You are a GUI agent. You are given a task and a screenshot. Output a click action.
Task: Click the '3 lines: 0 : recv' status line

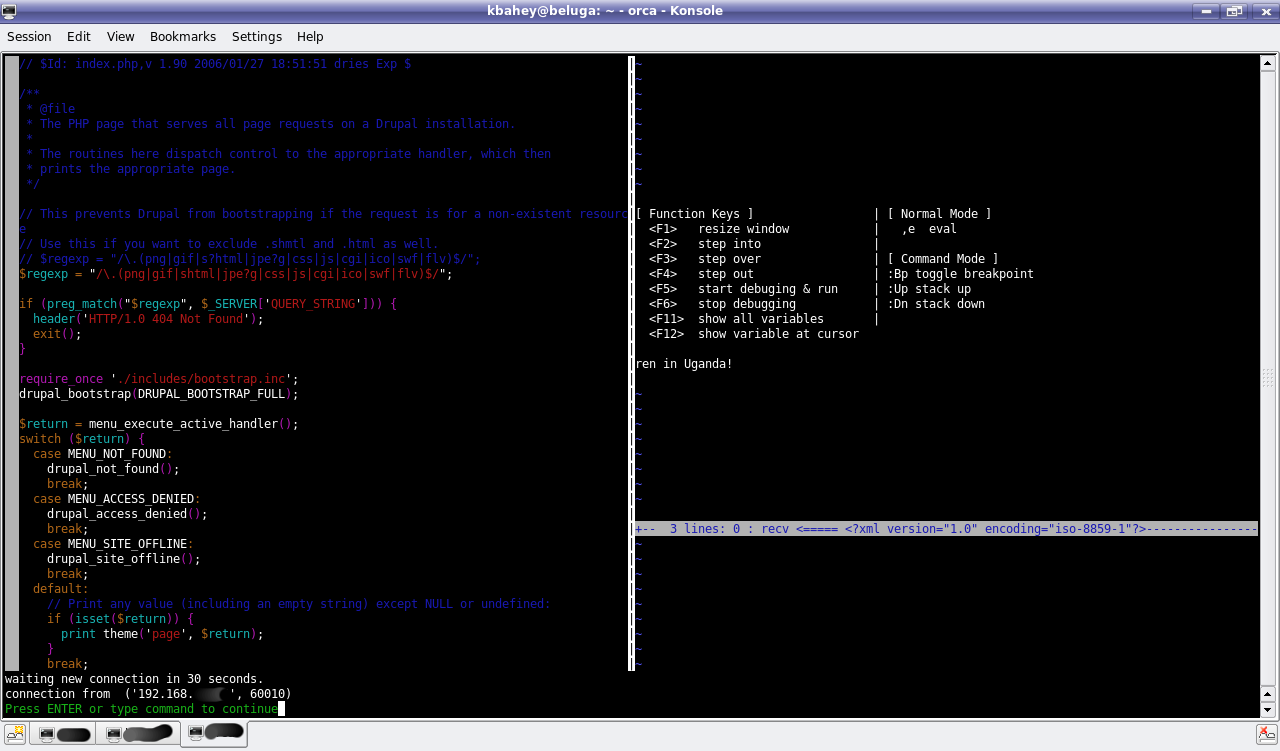(x=946, y=529)
